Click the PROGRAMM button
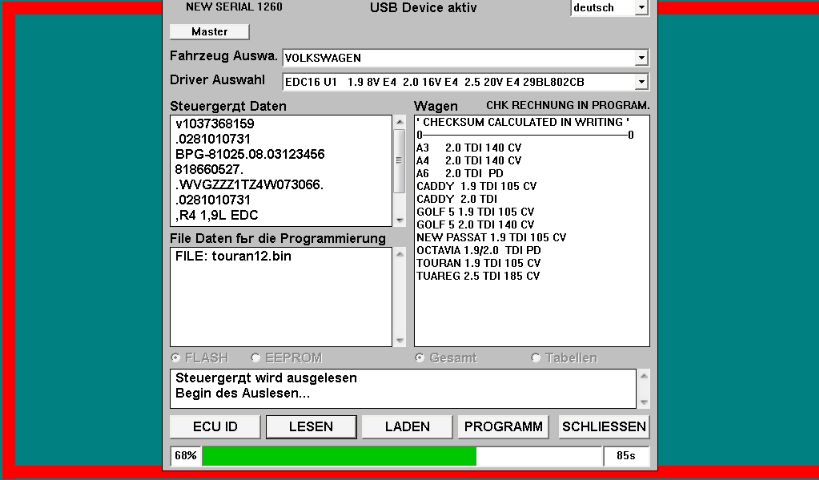The image size is (819, 480). coord(503,427)
